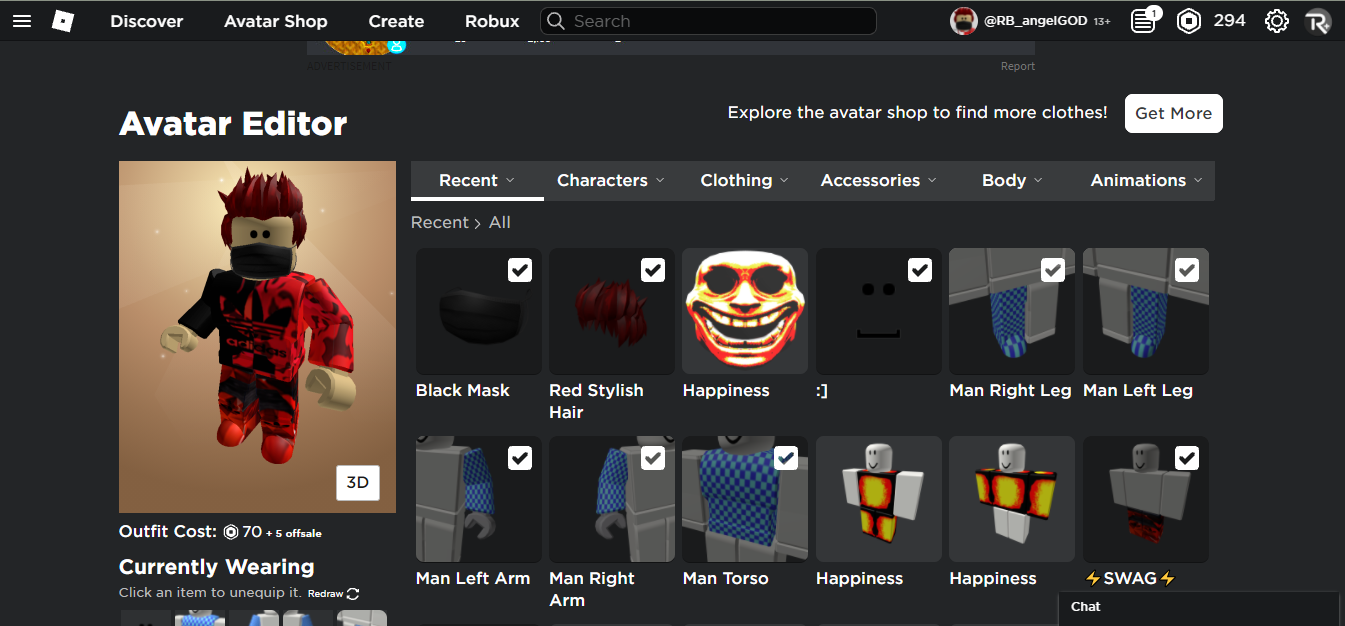Click the avatar preview image
This screenshot has width=1345, height=626.
click(257, 337)
